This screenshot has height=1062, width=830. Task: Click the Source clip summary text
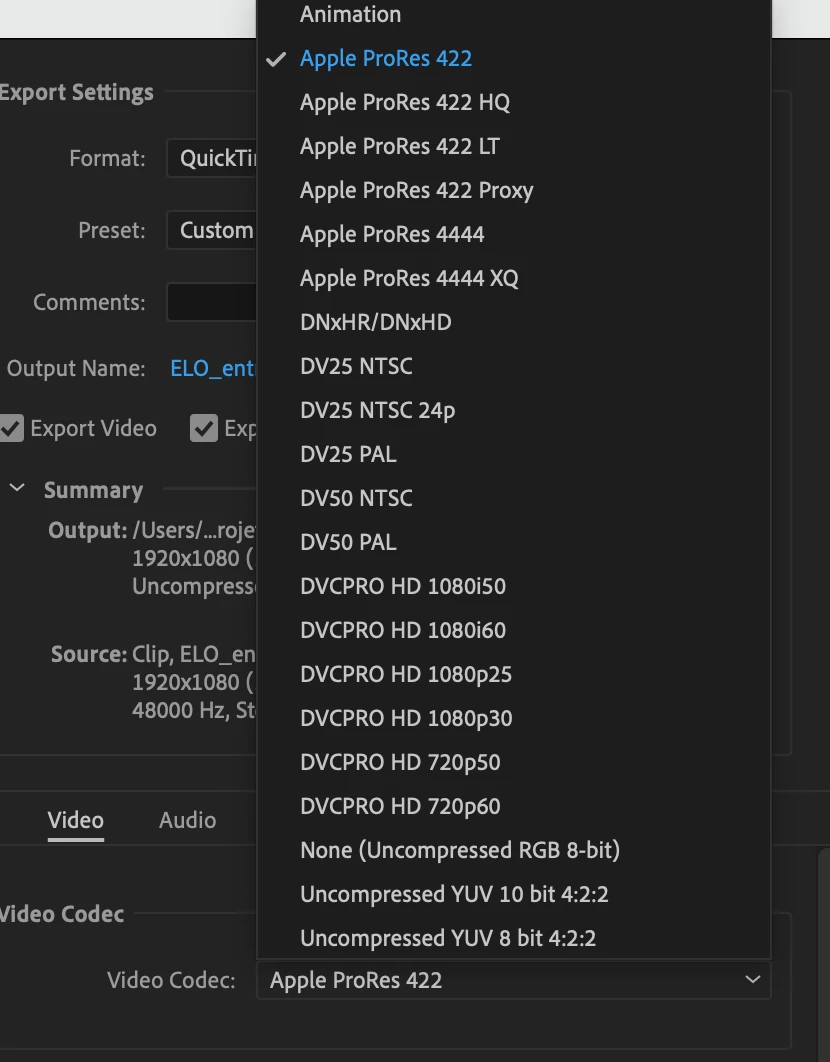pos(194,654)
